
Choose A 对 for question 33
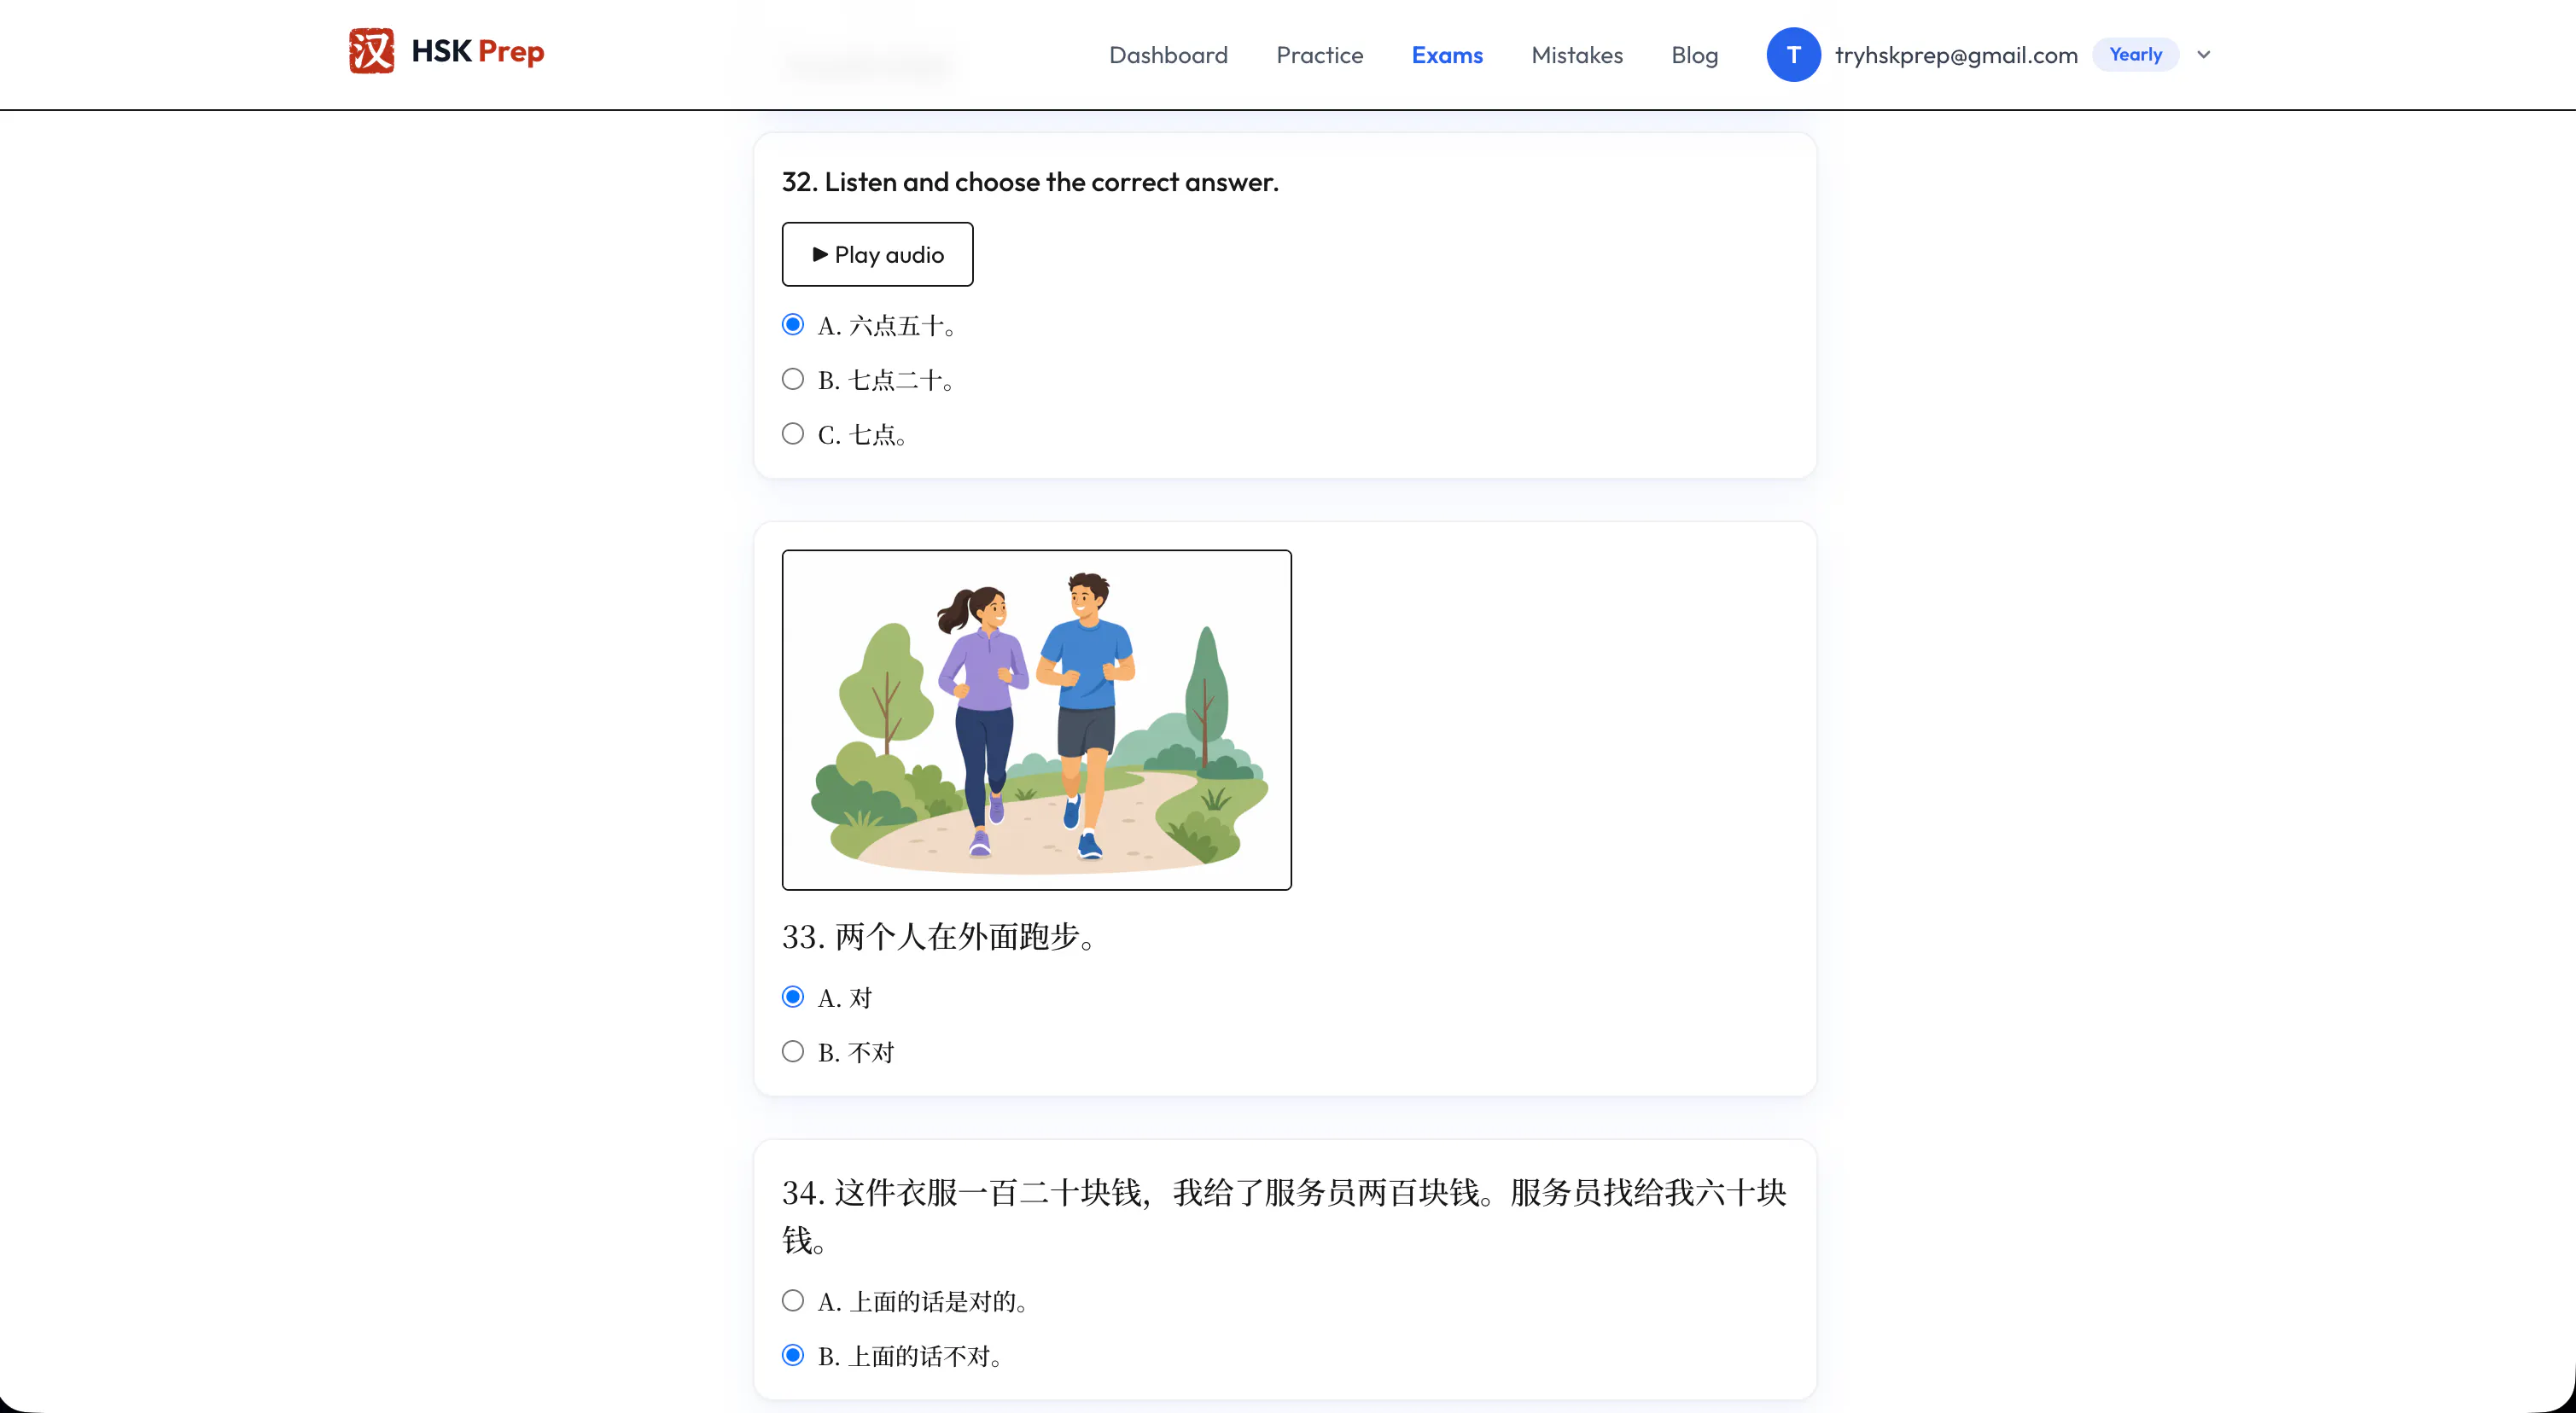click(x=793, y=997)
